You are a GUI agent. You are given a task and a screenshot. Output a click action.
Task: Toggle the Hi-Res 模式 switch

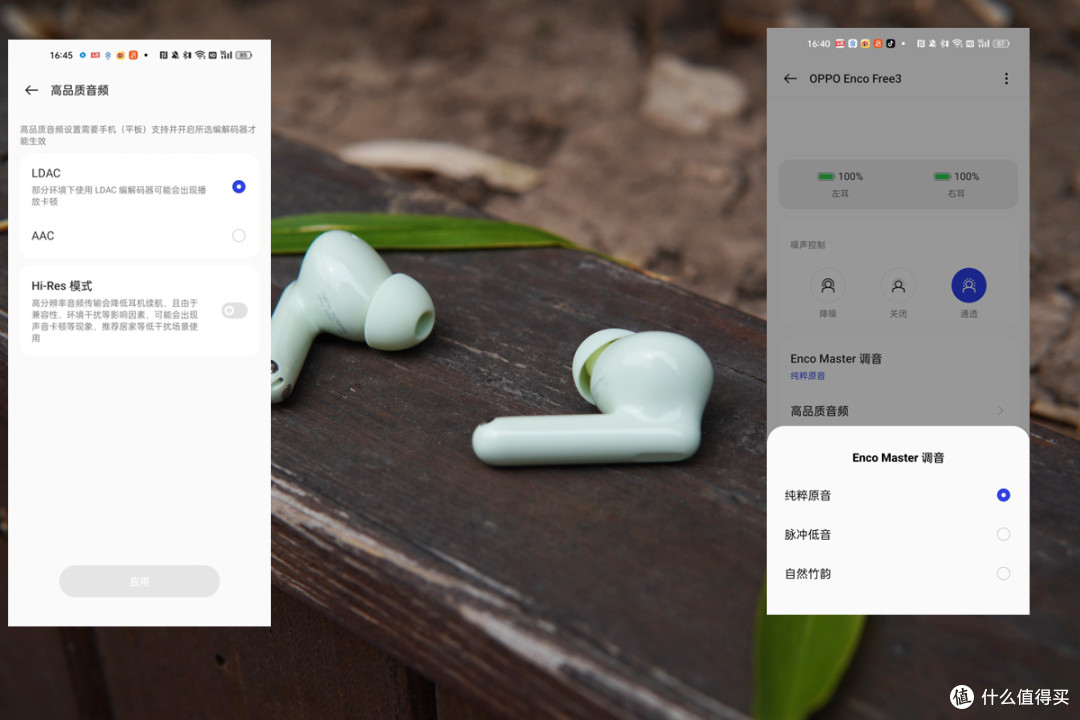point(234,311)
